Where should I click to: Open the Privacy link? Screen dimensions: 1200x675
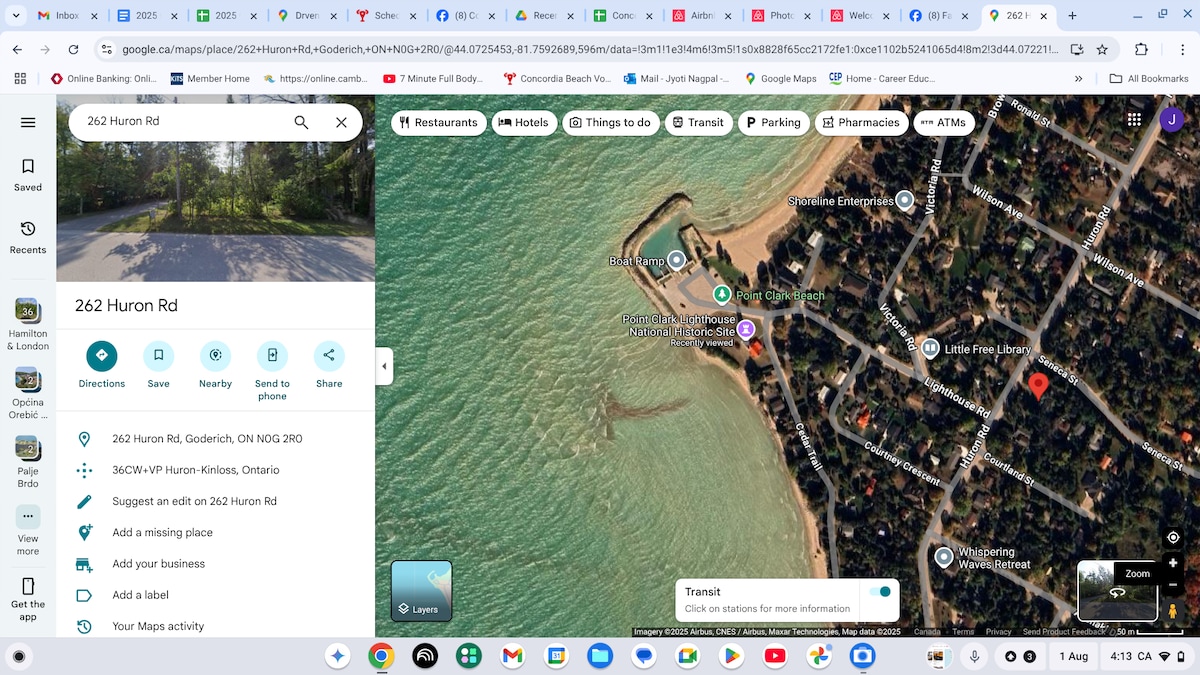[x=998, y=632]
